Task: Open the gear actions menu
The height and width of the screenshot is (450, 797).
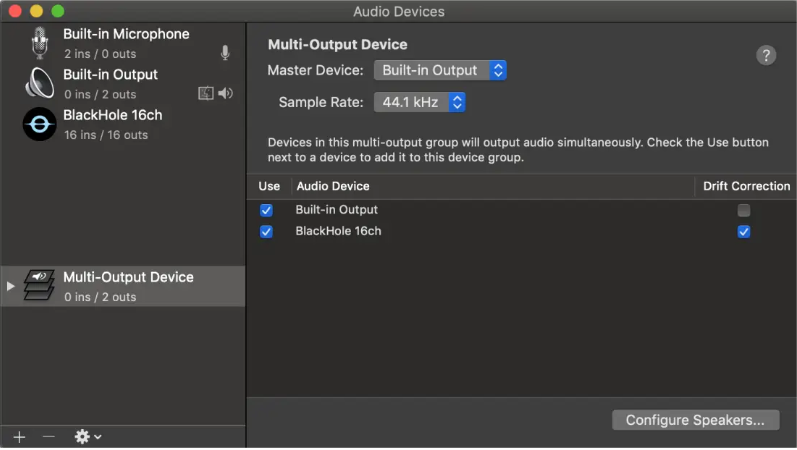Action: [x=87, y=437]
